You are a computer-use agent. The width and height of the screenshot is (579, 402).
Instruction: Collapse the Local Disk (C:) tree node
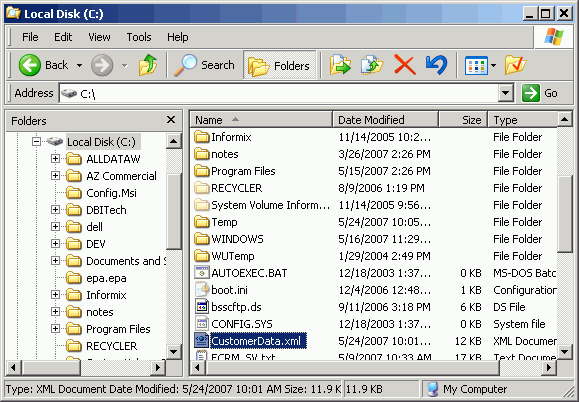tap(36, 141)
